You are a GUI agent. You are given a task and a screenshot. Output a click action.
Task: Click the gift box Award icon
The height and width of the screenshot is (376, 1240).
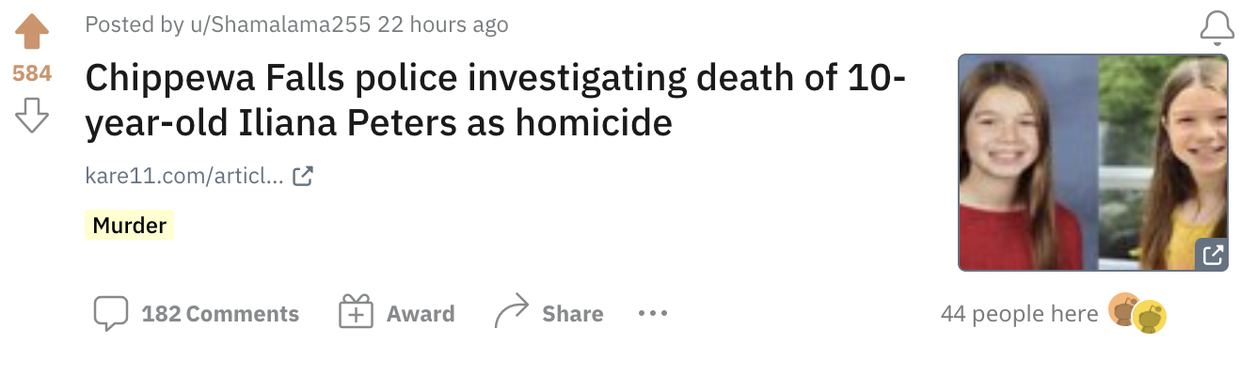click(x=356, y=313)
